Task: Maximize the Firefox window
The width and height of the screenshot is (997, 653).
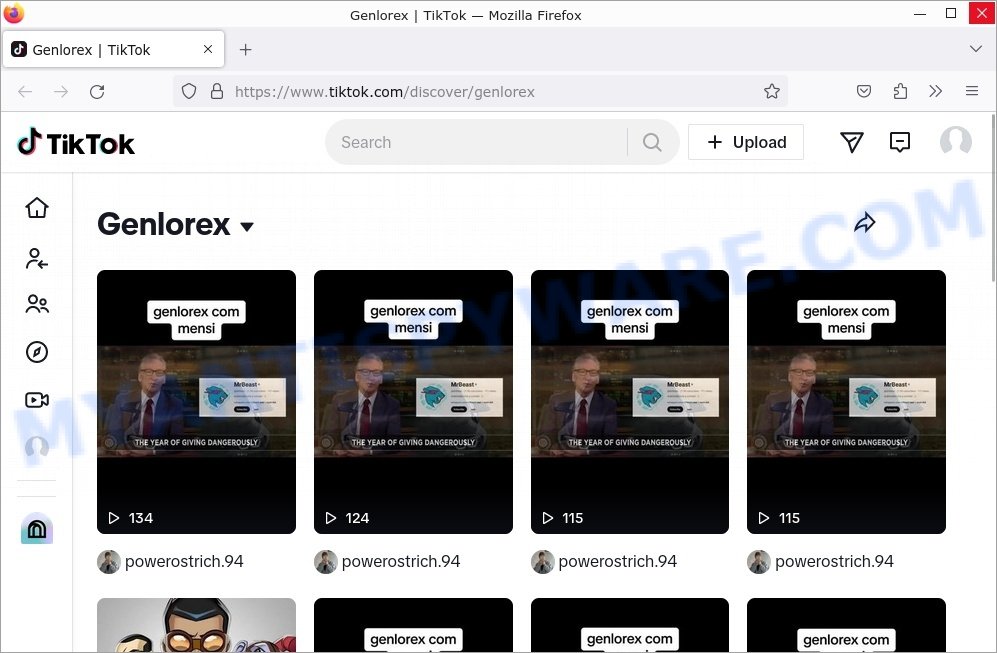Action: [951, 13]
